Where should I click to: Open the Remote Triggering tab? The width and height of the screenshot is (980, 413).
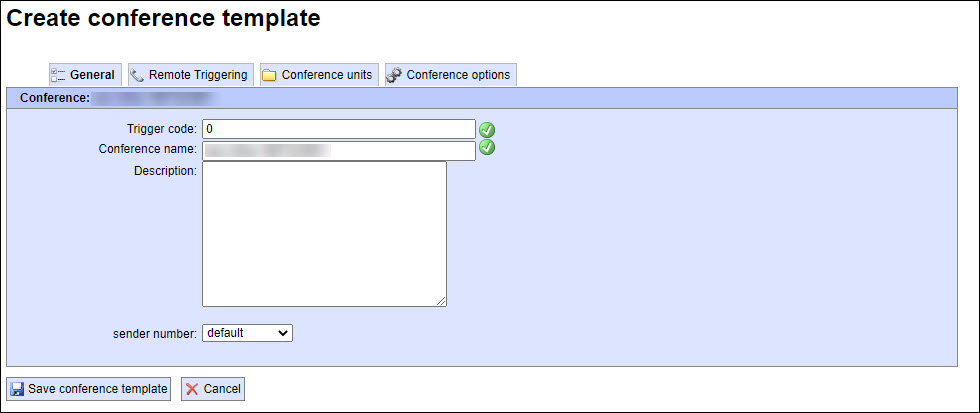pos(191,75)
